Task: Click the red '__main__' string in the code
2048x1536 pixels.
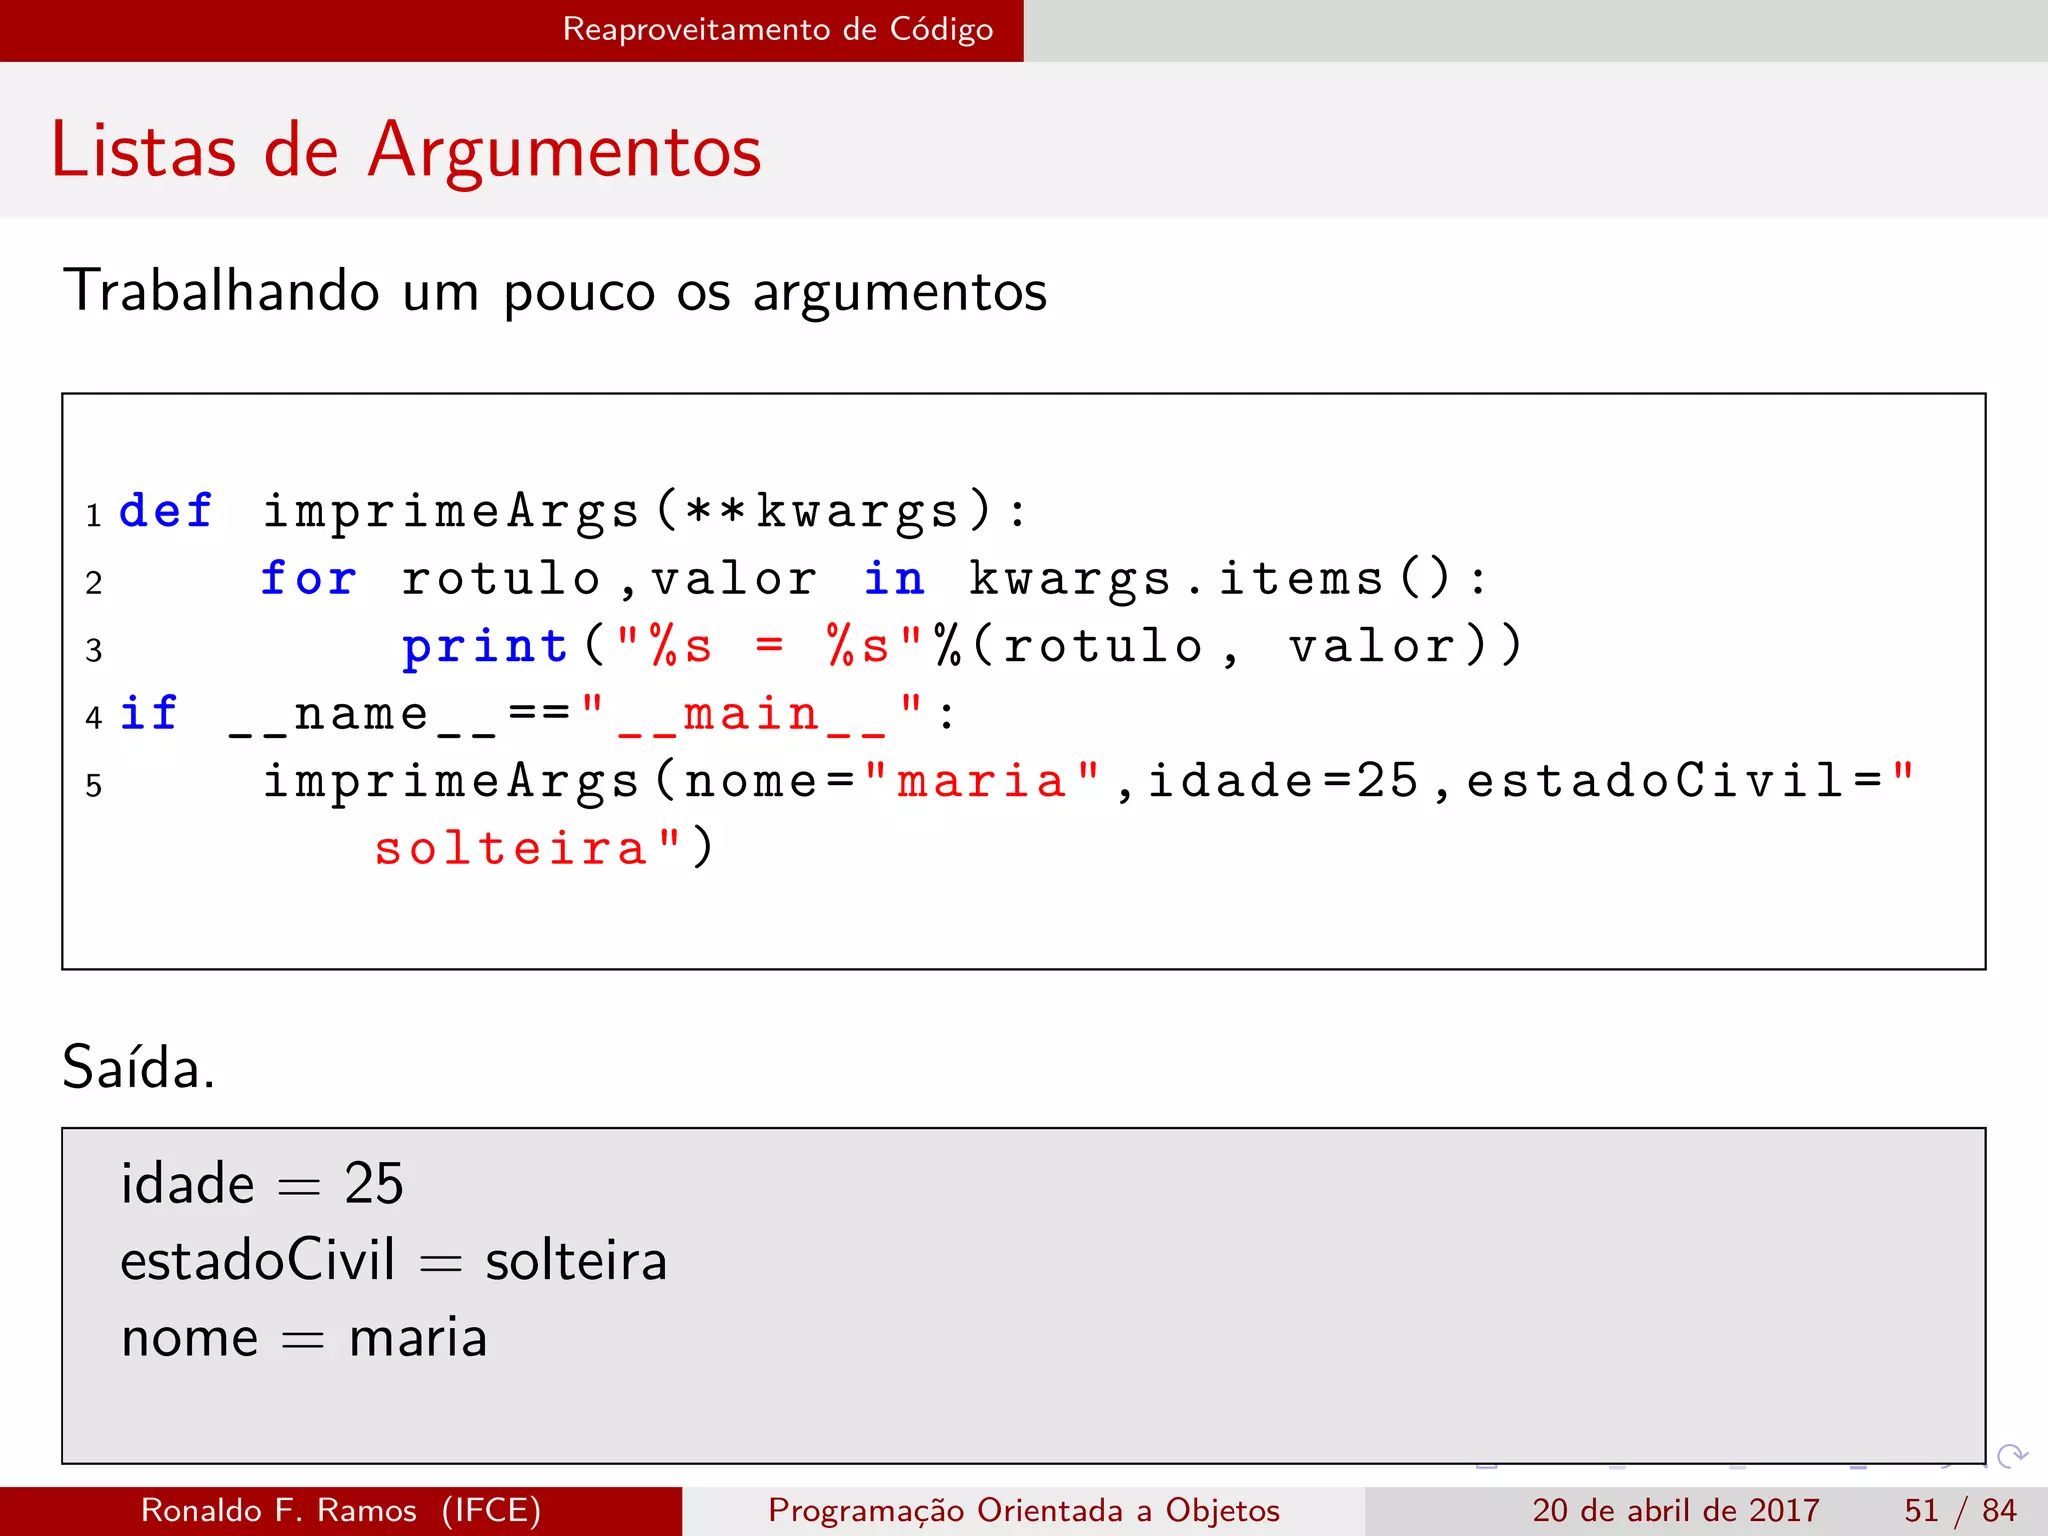Action: click(751, 716)
